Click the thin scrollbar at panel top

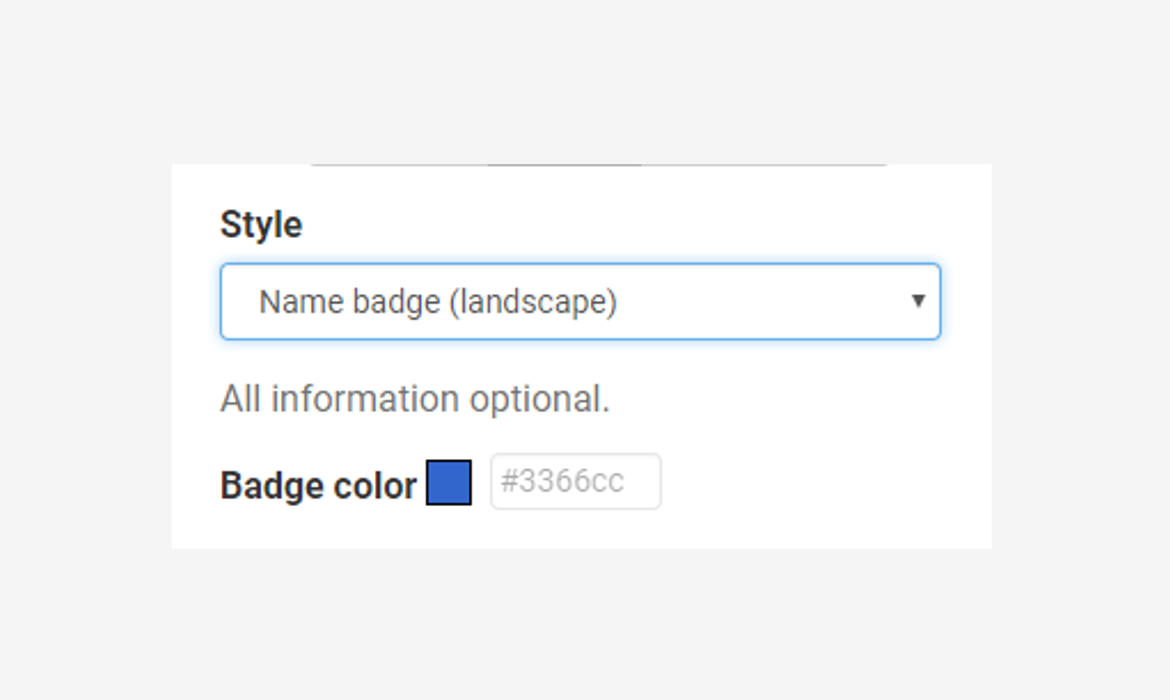pos(599,165)
